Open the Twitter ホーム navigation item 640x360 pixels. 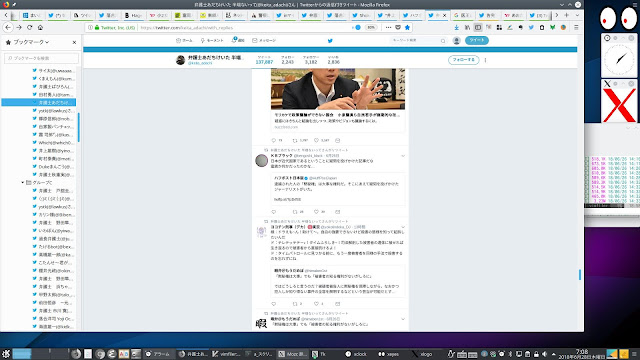coord(184,40)
